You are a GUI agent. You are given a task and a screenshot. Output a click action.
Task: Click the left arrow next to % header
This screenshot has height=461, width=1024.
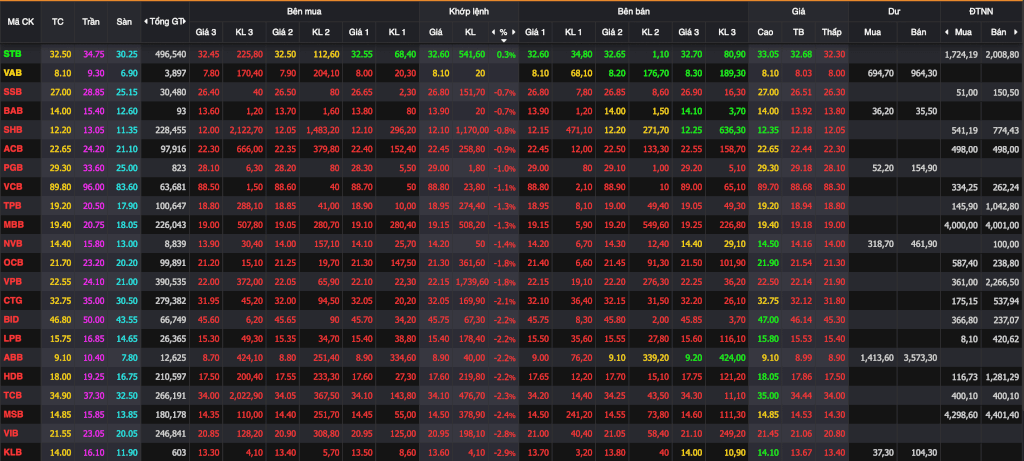coord(494,32)
